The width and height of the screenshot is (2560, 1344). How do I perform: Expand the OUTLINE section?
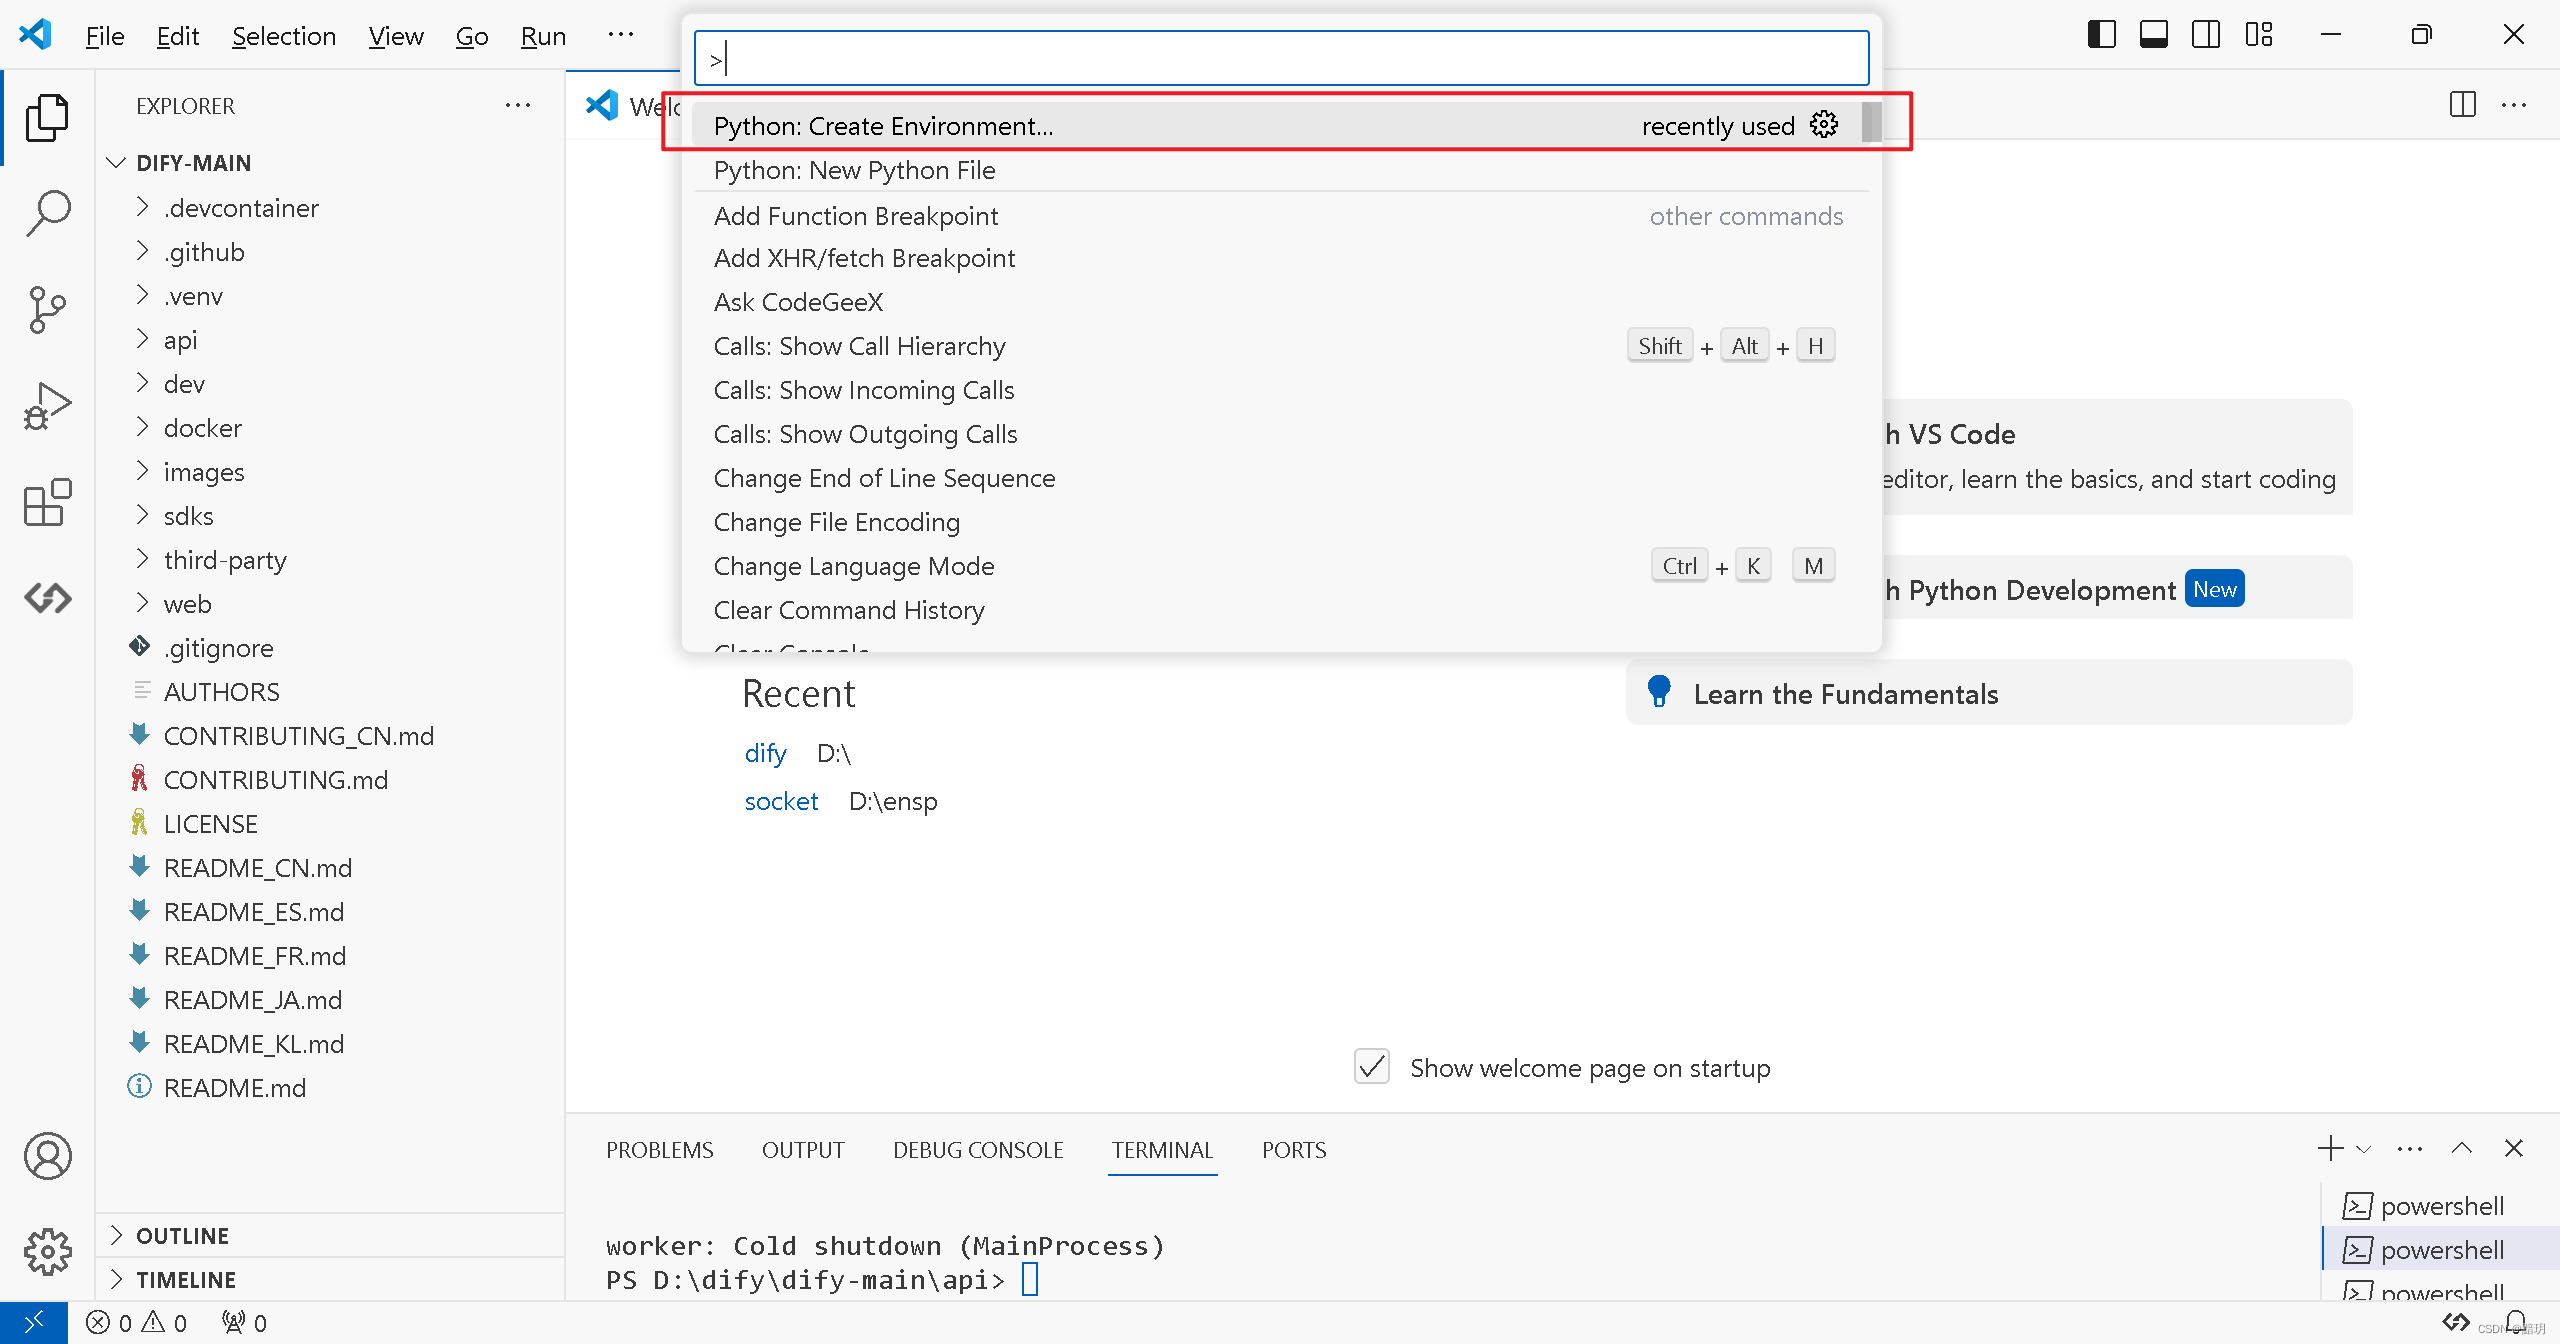click(x=182, y=1236)
